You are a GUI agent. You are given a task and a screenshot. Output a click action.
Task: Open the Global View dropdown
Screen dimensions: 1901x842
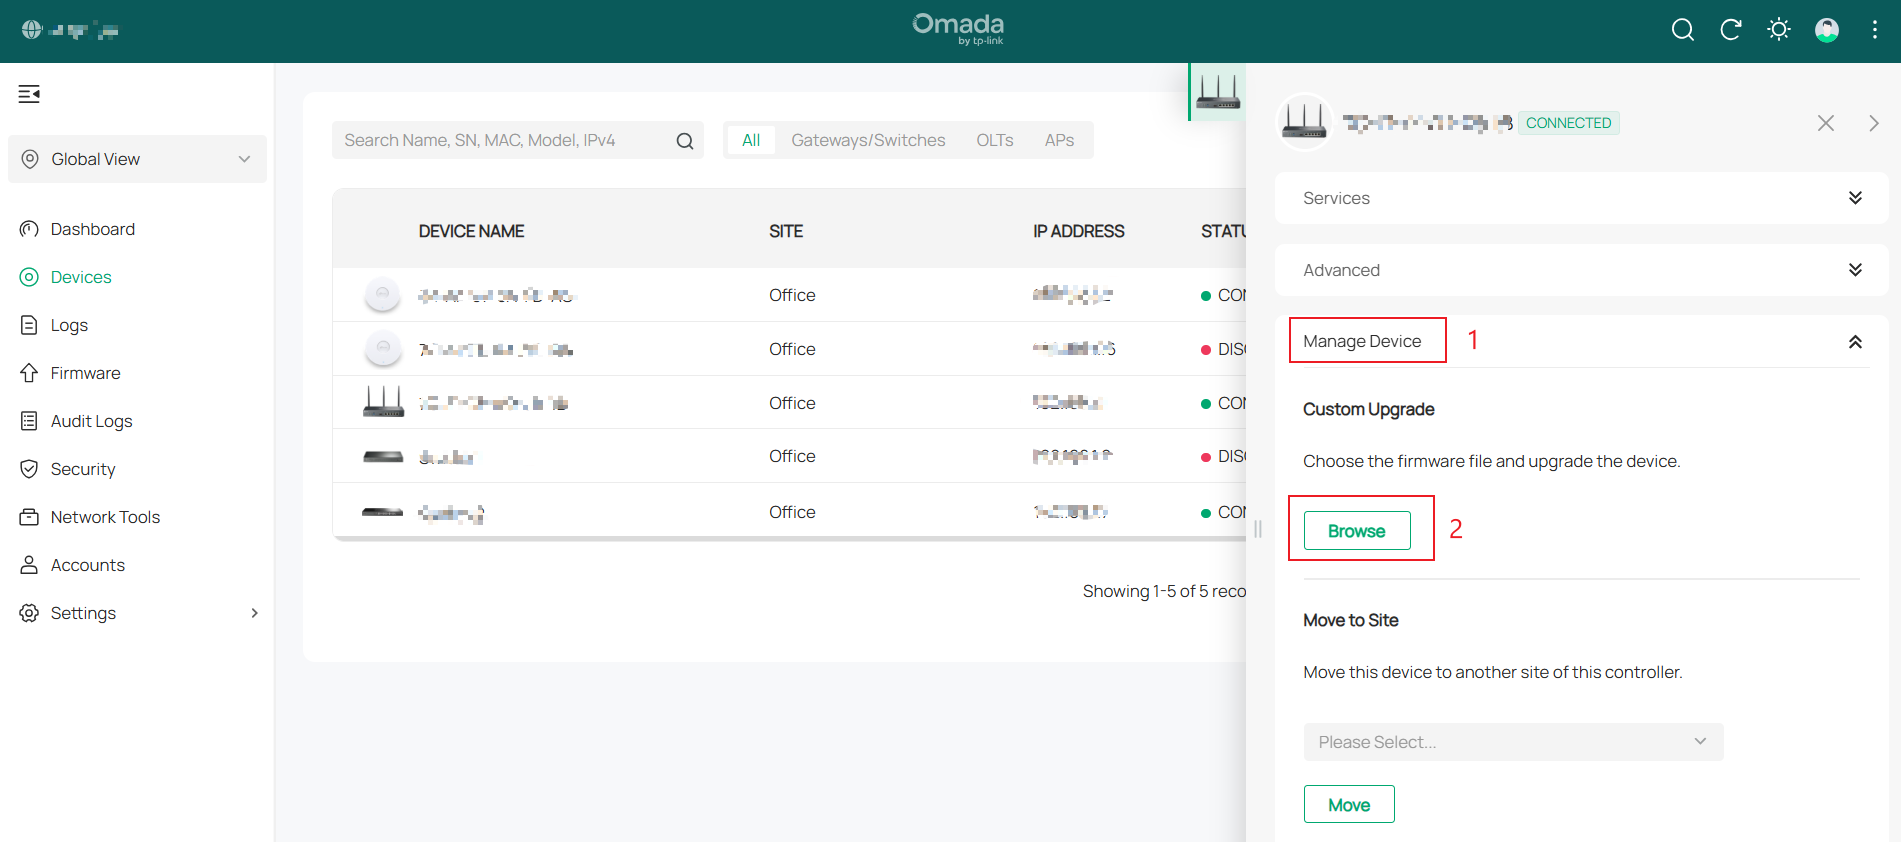tap(137, 159)
